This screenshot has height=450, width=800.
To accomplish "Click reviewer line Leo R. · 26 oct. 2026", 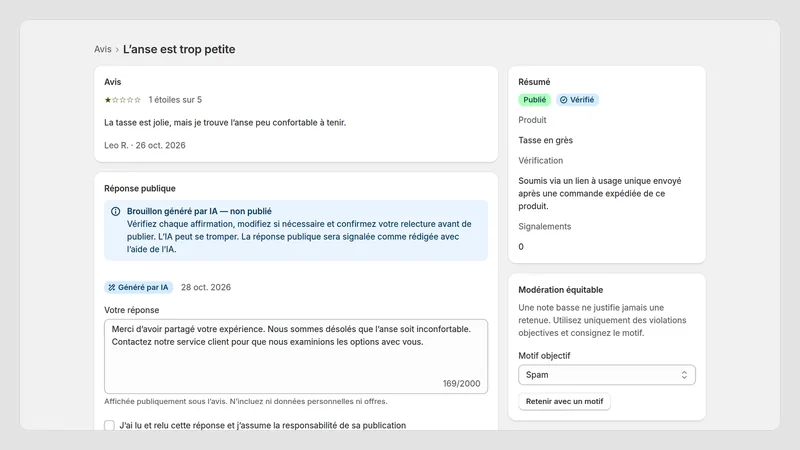I will tap(145, 145).
